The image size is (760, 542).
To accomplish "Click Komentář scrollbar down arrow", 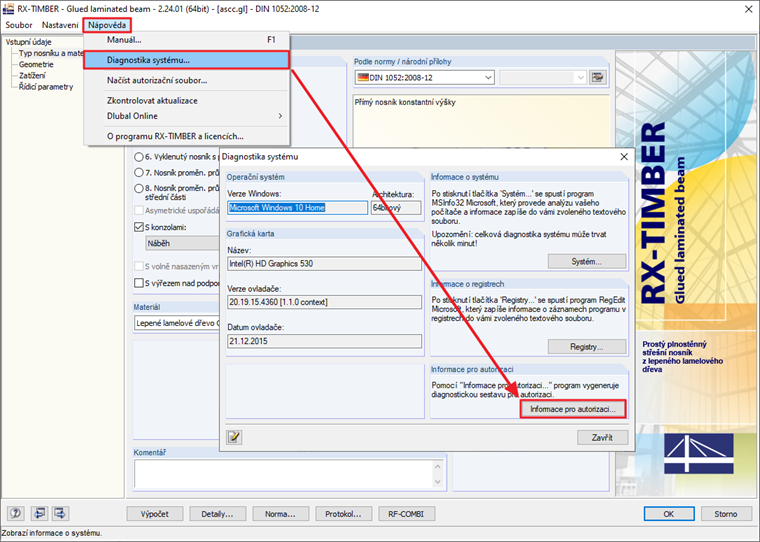I will tap(438, 481).
